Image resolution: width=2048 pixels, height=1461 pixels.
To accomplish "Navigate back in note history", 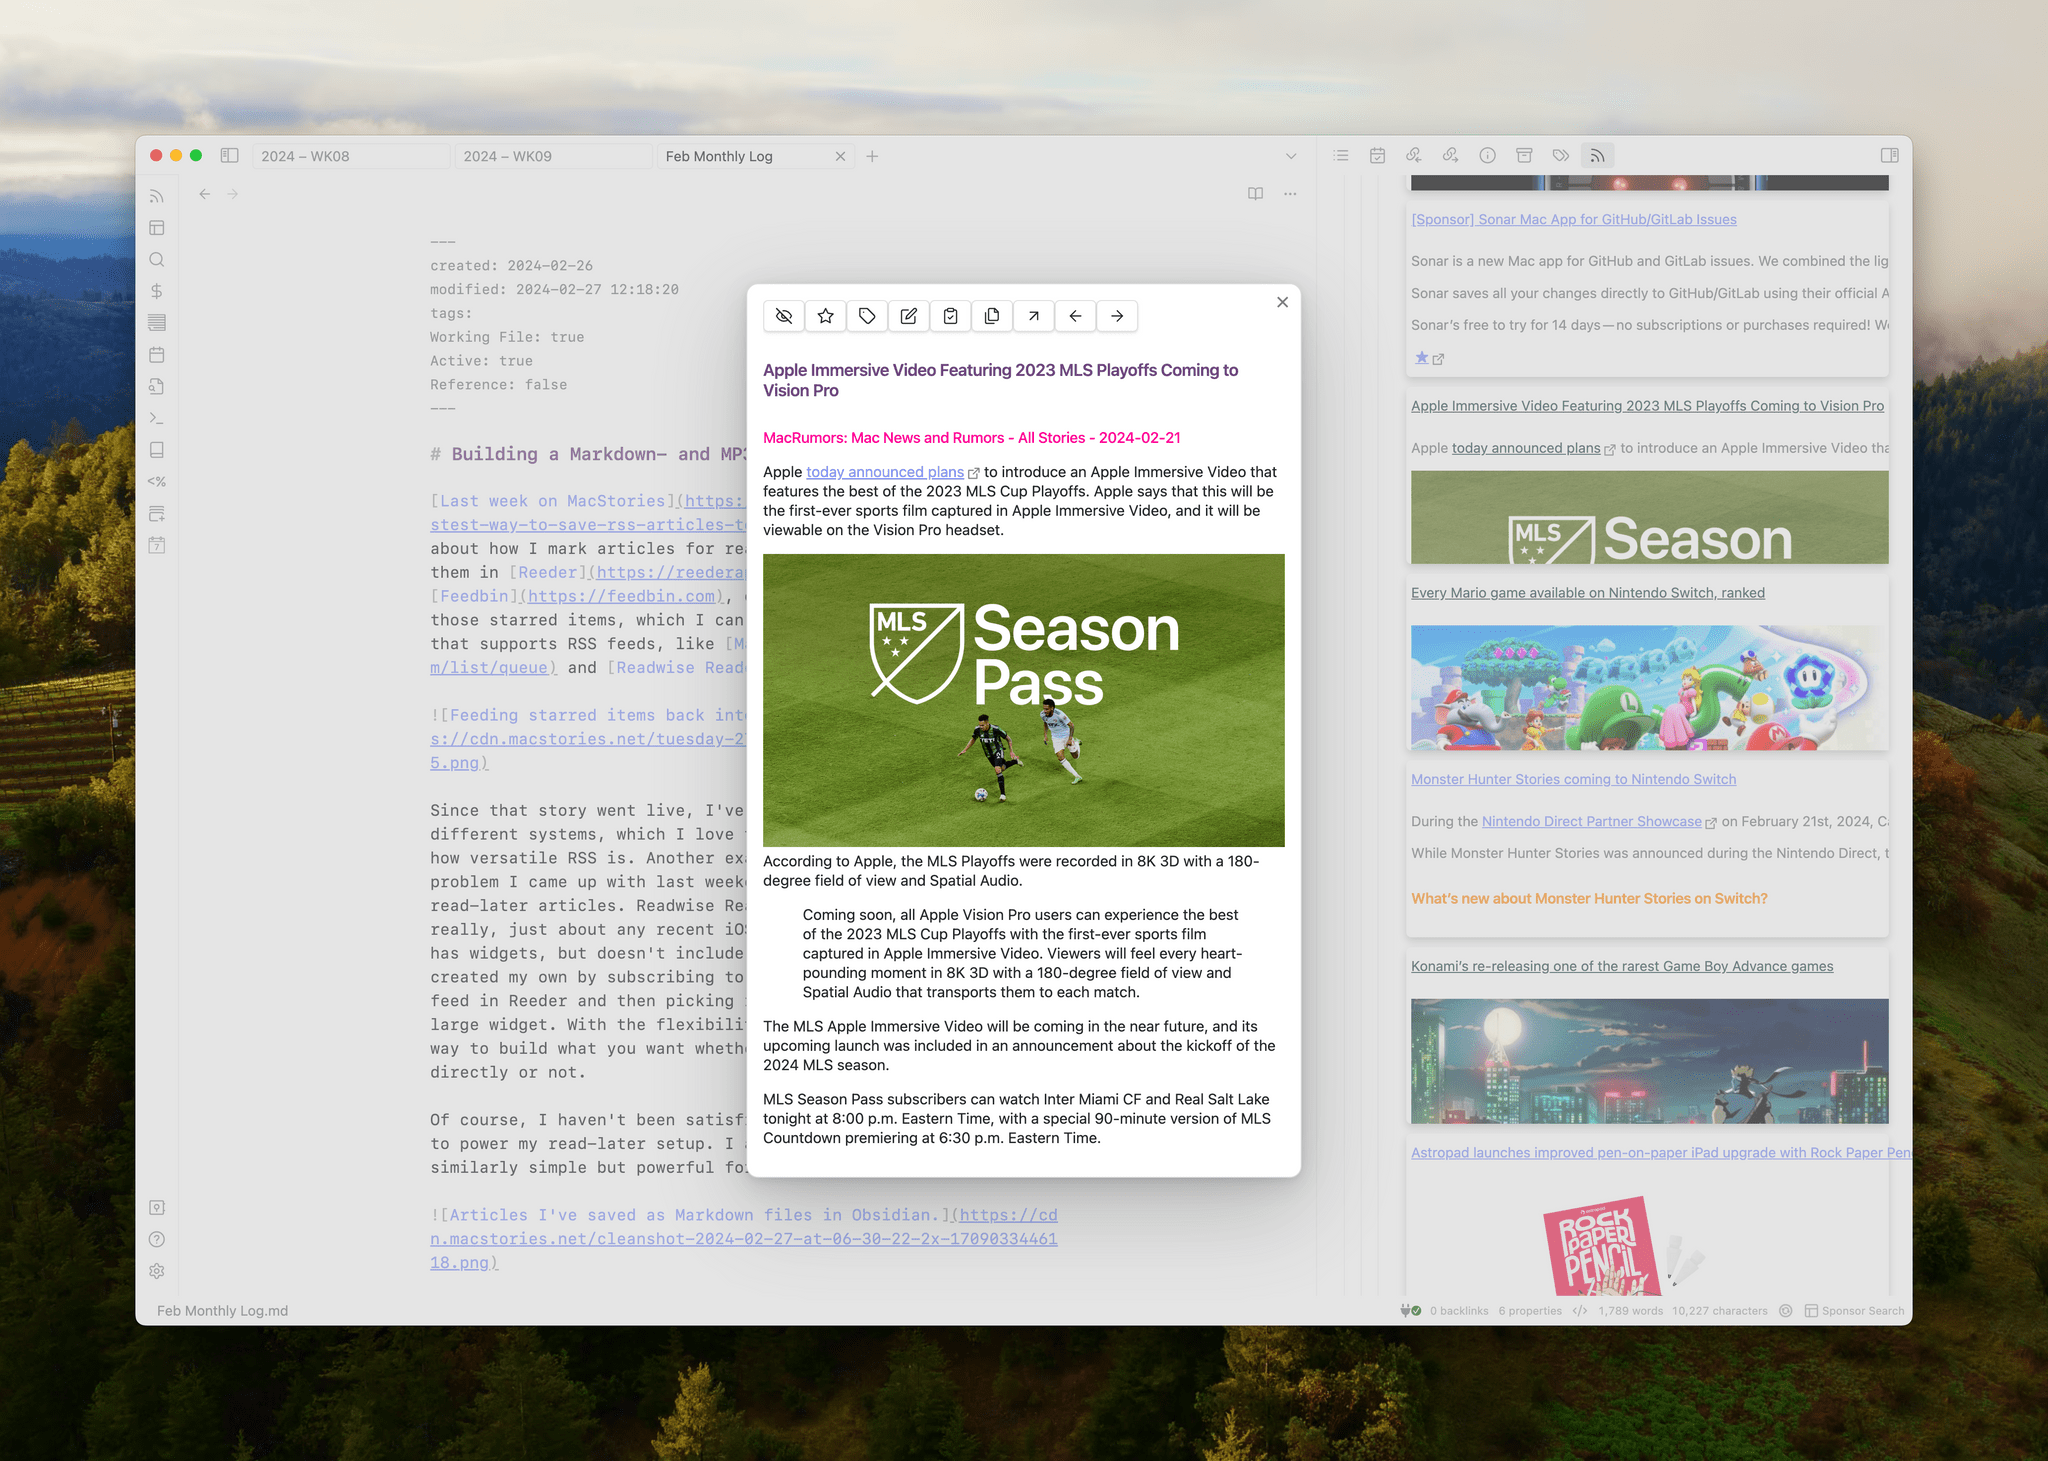I will click(204, 194).
